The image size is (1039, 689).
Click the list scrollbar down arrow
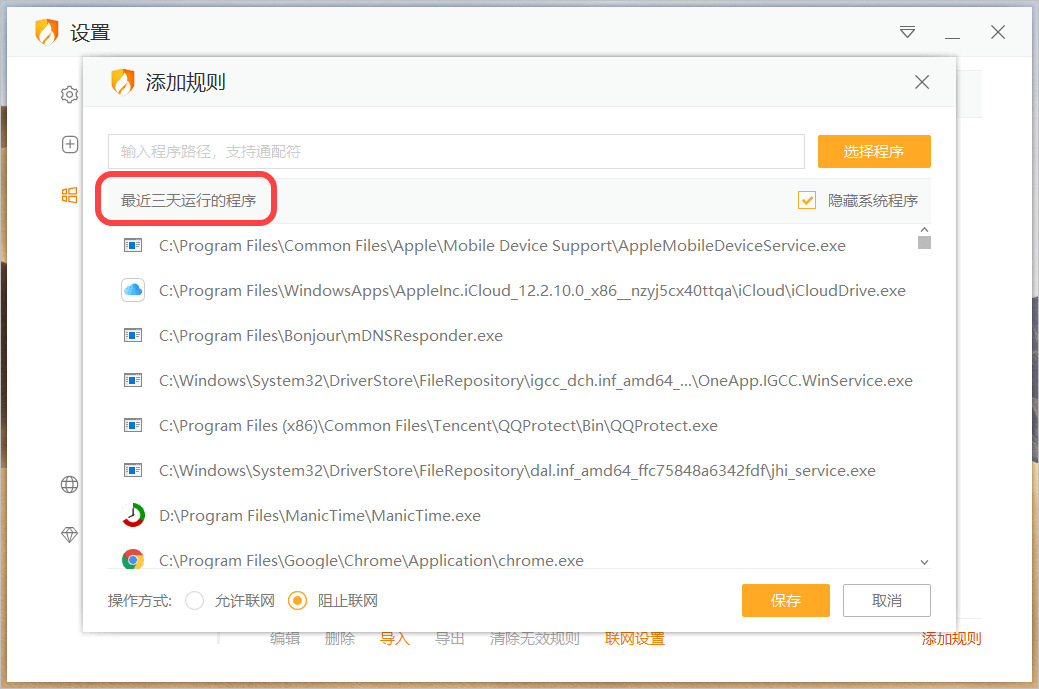[924, 562]
